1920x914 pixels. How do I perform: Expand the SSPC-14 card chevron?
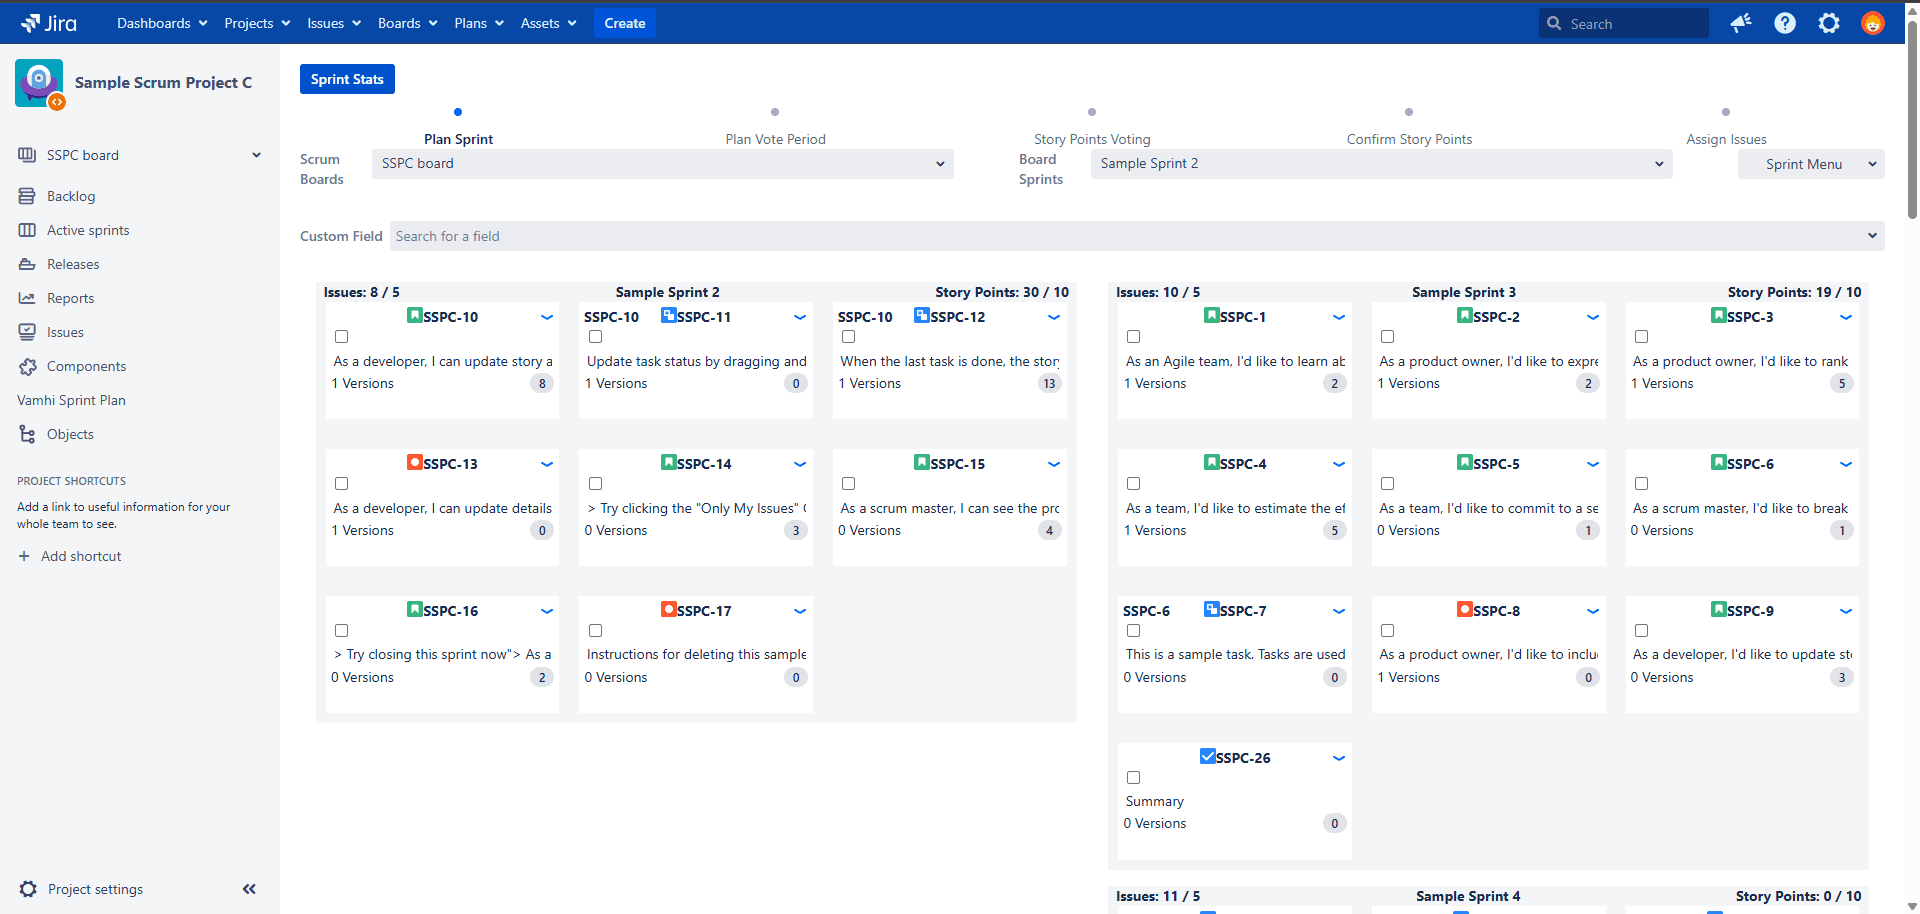(800, 464)
